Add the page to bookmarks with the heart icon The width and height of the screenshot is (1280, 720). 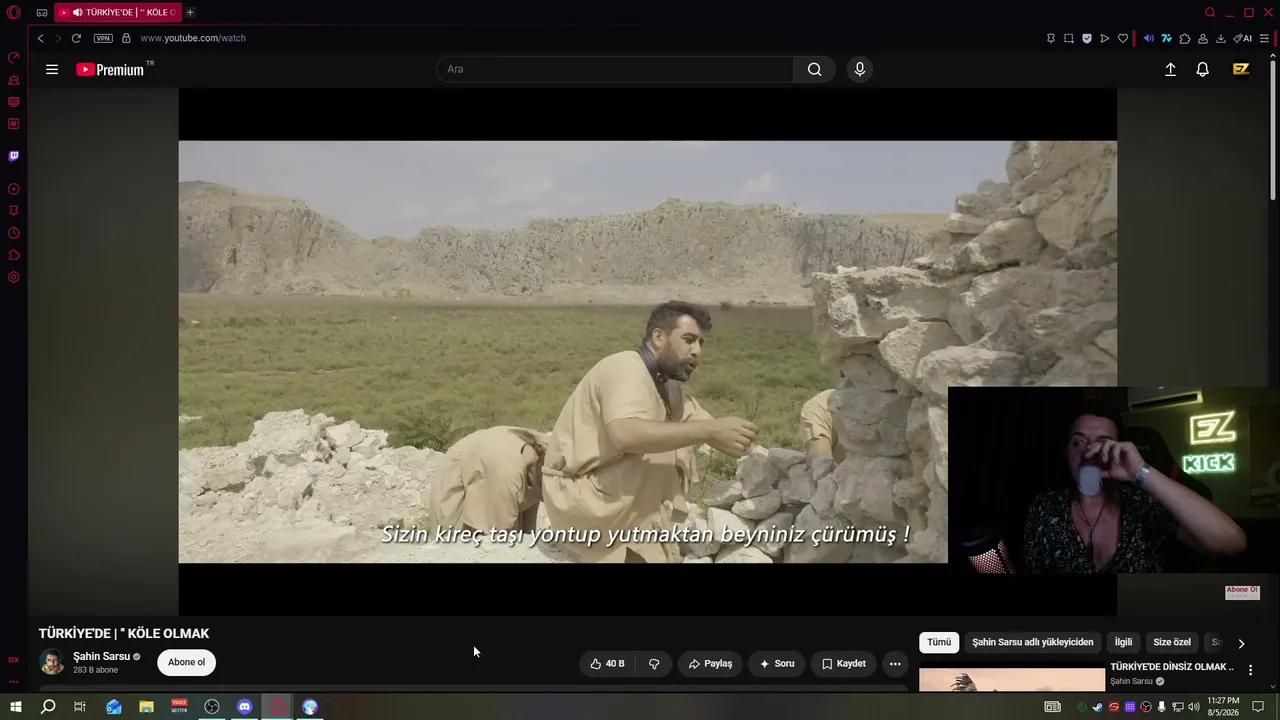1123,38
